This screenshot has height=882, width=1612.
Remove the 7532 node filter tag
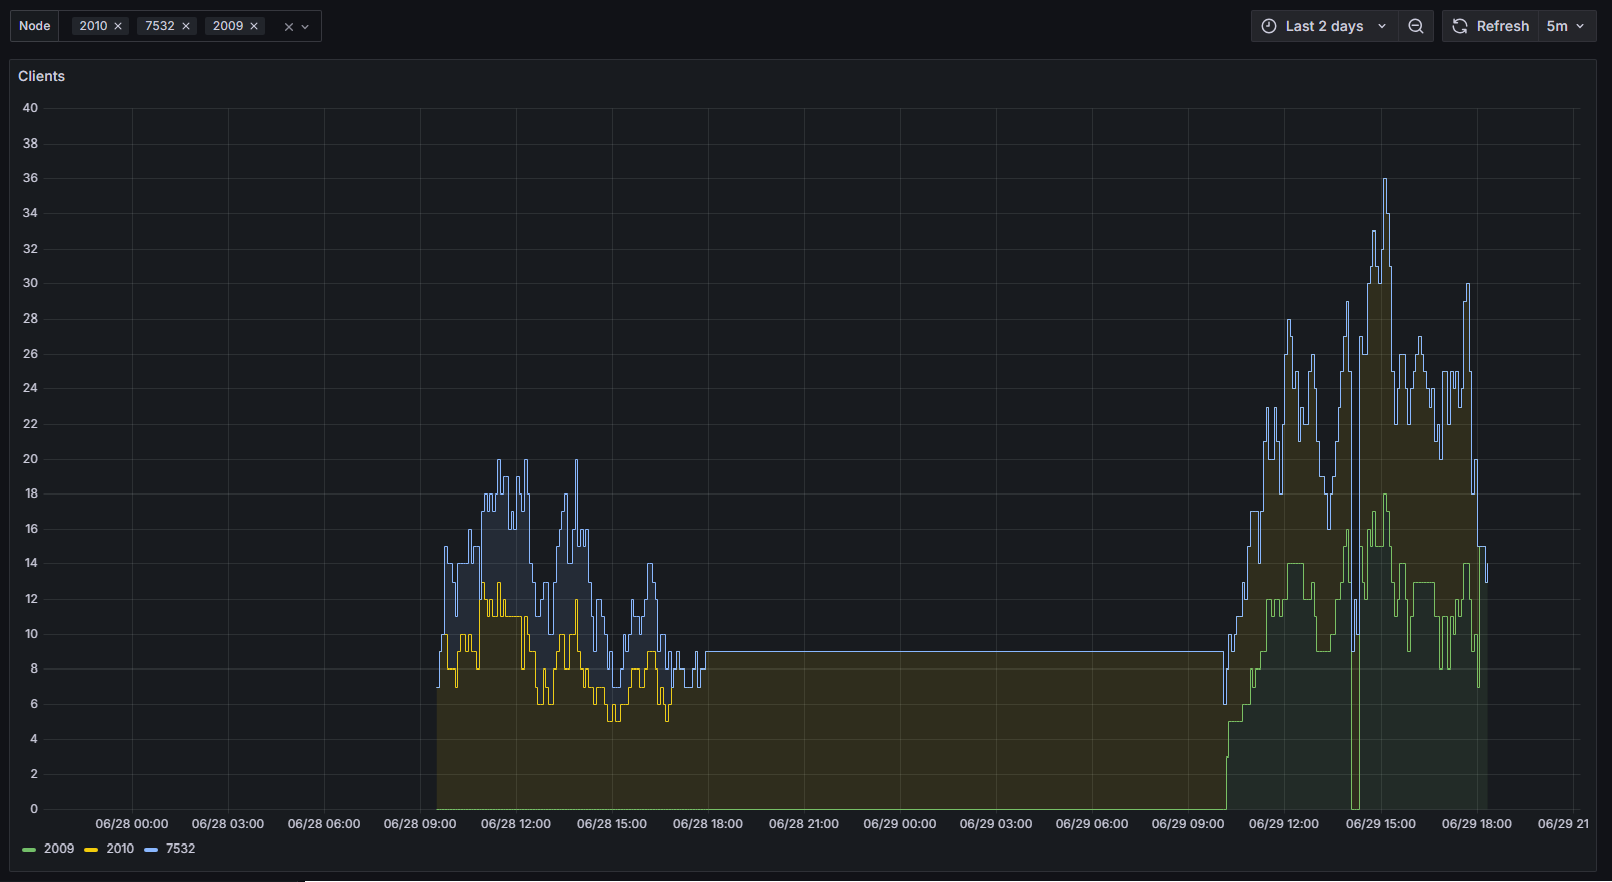[186, 26]
